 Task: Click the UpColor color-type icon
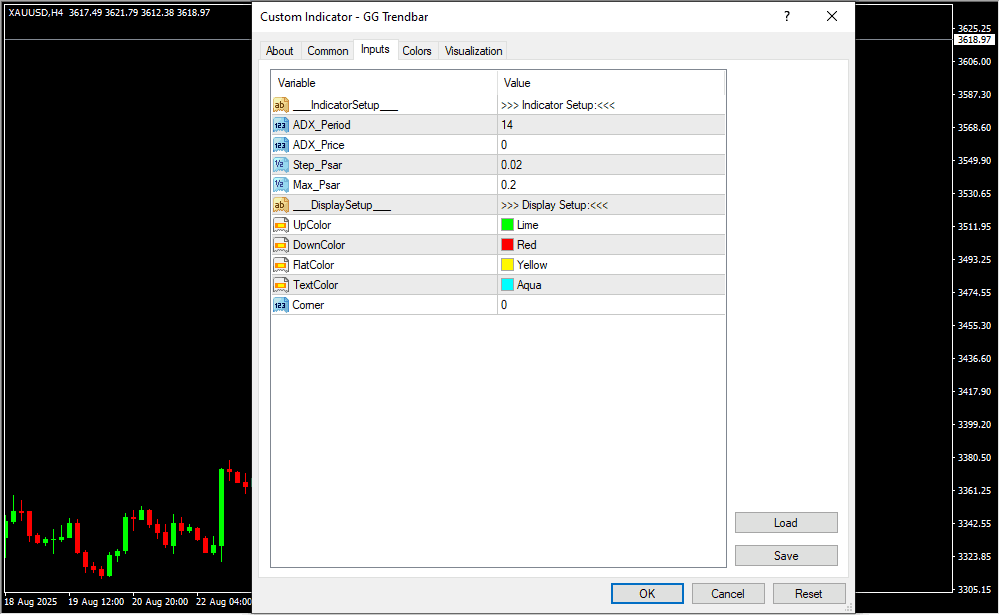(x=280, y=225)
